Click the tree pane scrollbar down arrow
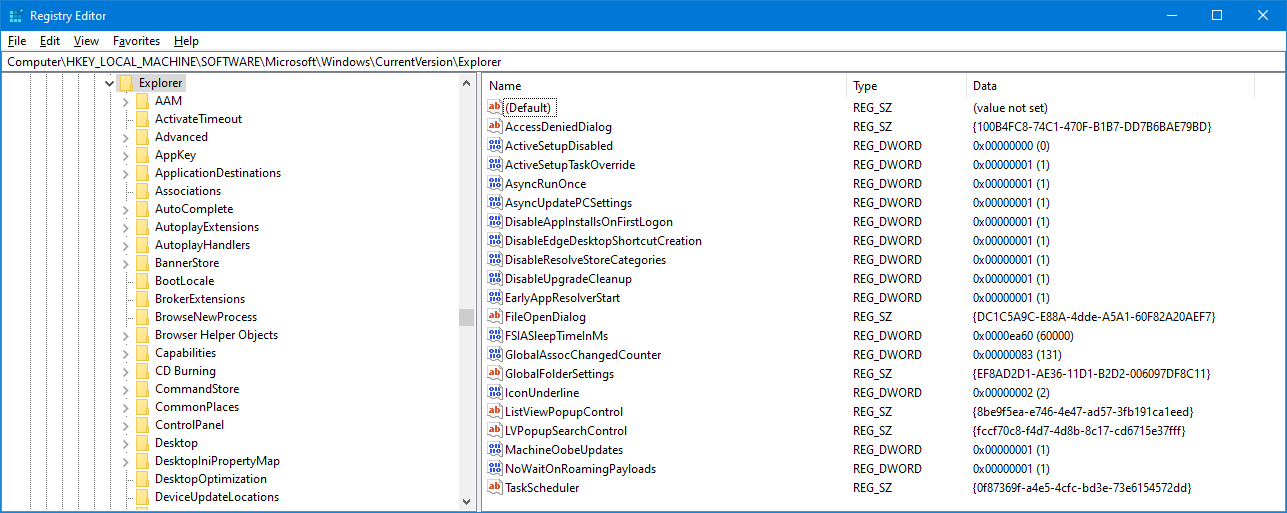Image resolution: width=1287 pixels, height=513 pixels. (x=466, y=502)
